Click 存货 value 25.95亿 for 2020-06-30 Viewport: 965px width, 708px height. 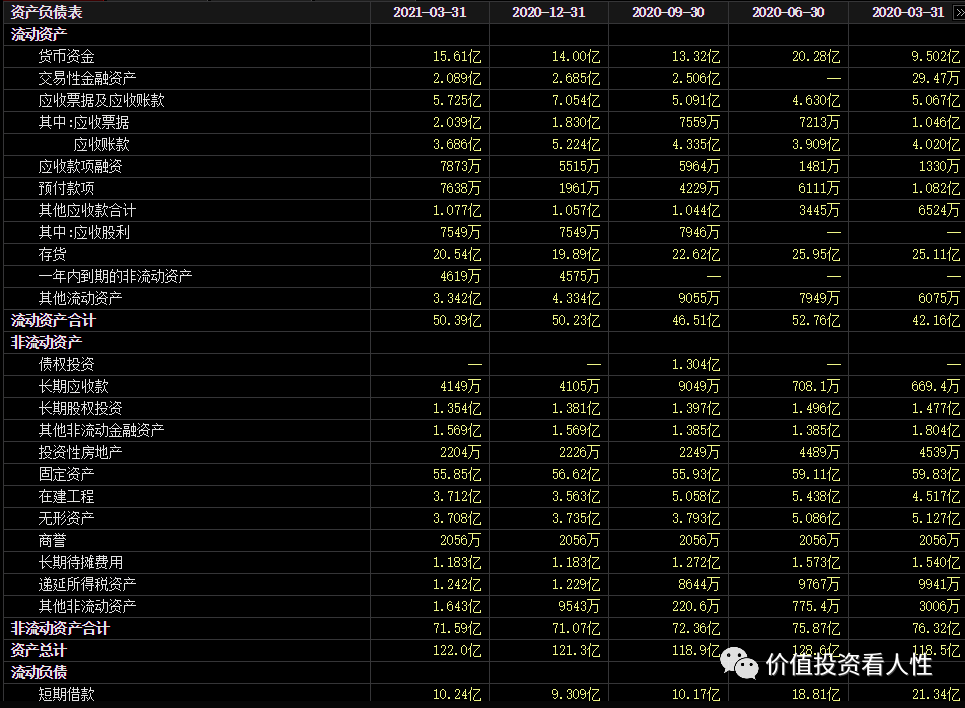815,255
